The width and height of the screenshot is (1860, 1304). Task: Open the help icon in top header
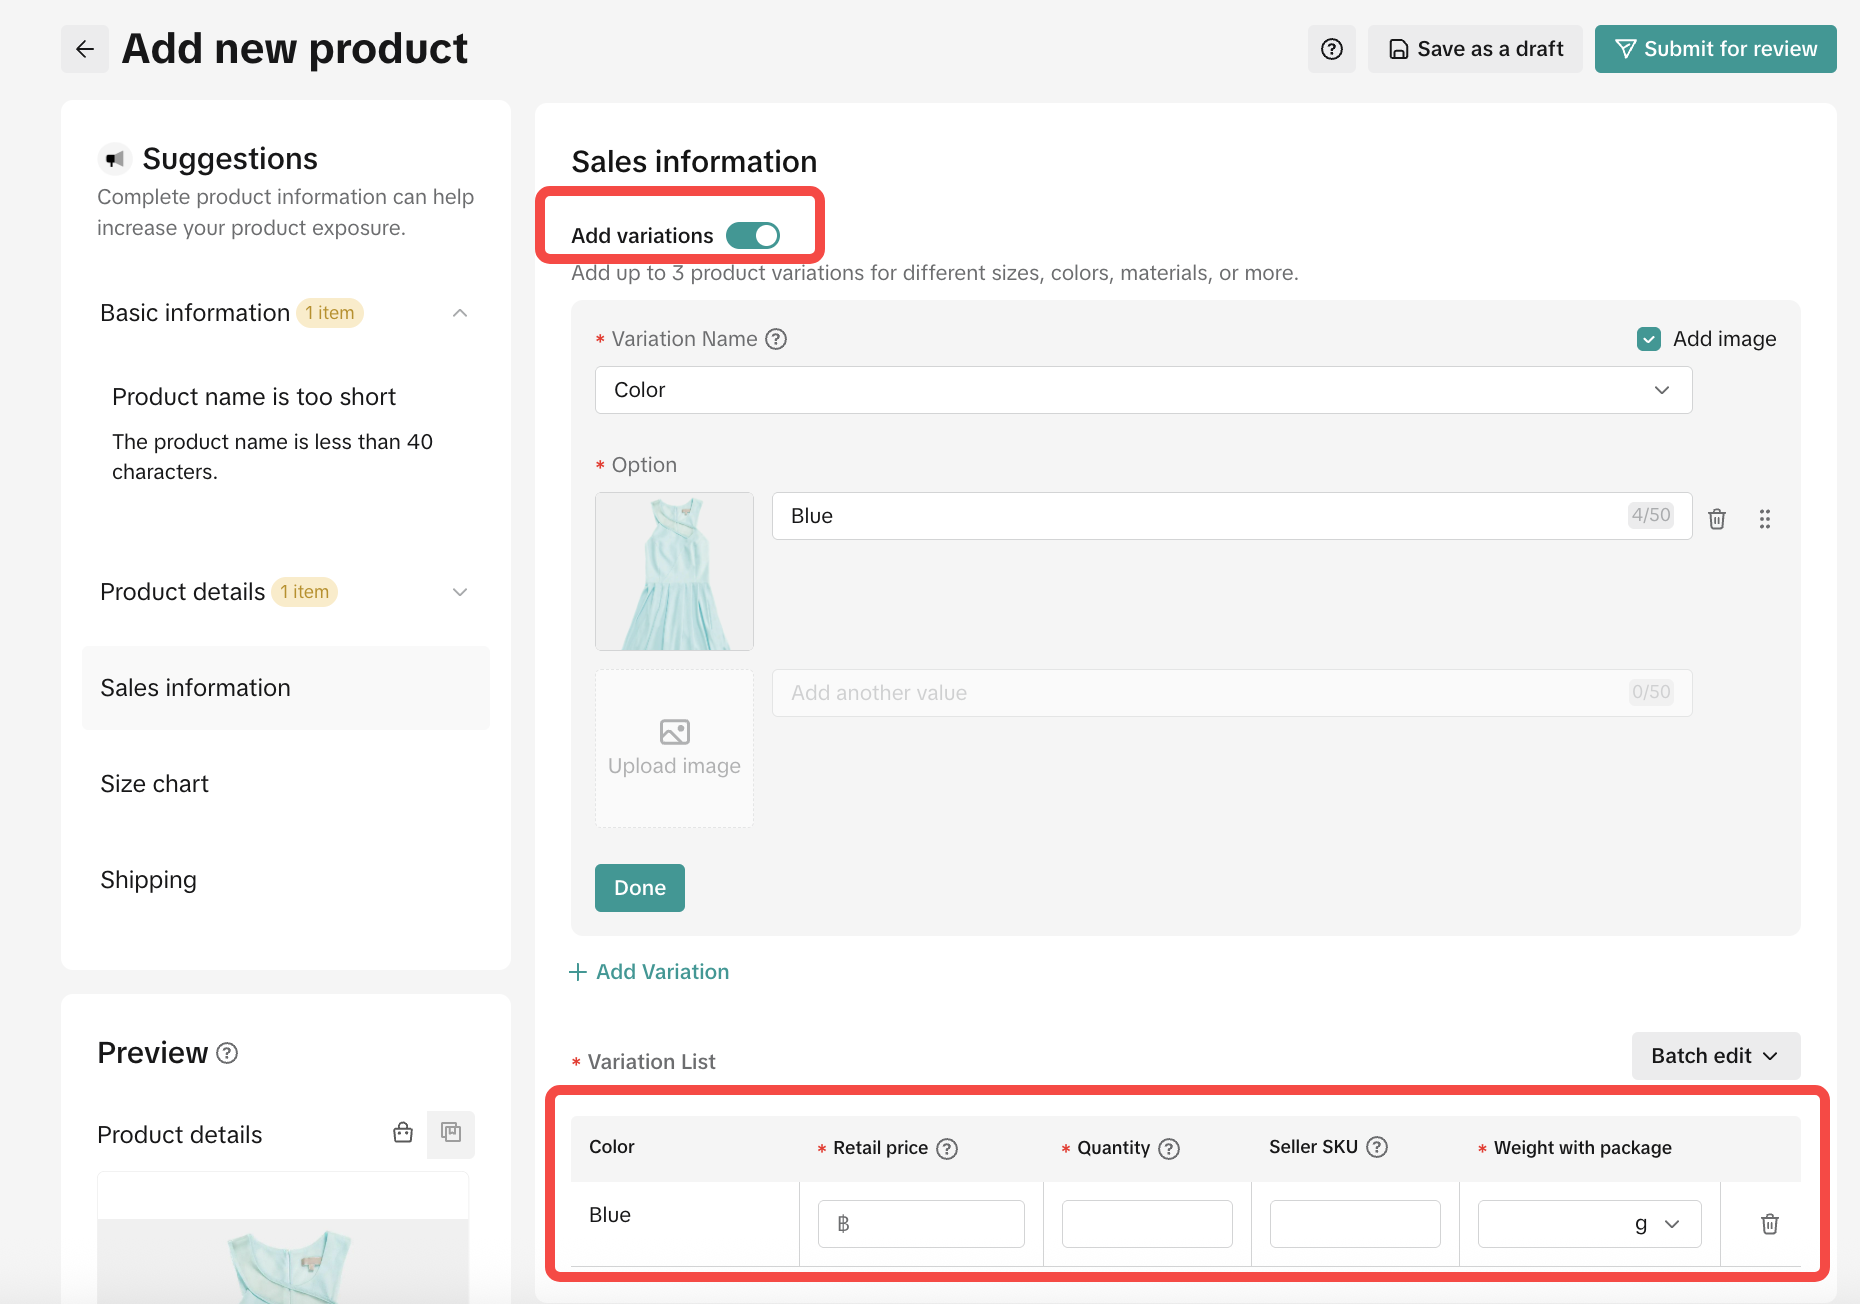pos(1331,49)
